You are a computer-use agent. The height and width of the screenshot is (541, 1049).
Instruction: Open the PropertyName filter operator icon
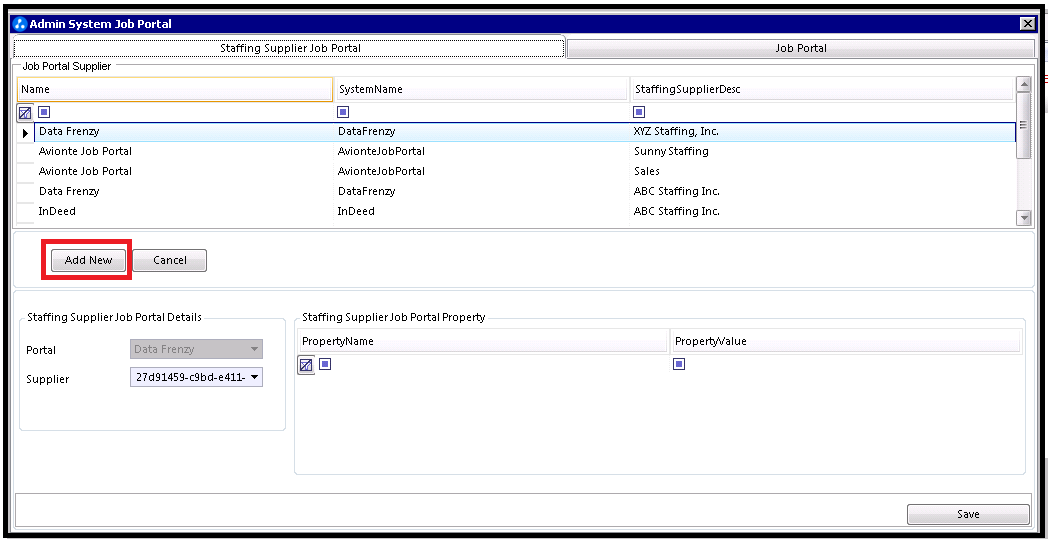pyautogui.click(x=325, y=364)
